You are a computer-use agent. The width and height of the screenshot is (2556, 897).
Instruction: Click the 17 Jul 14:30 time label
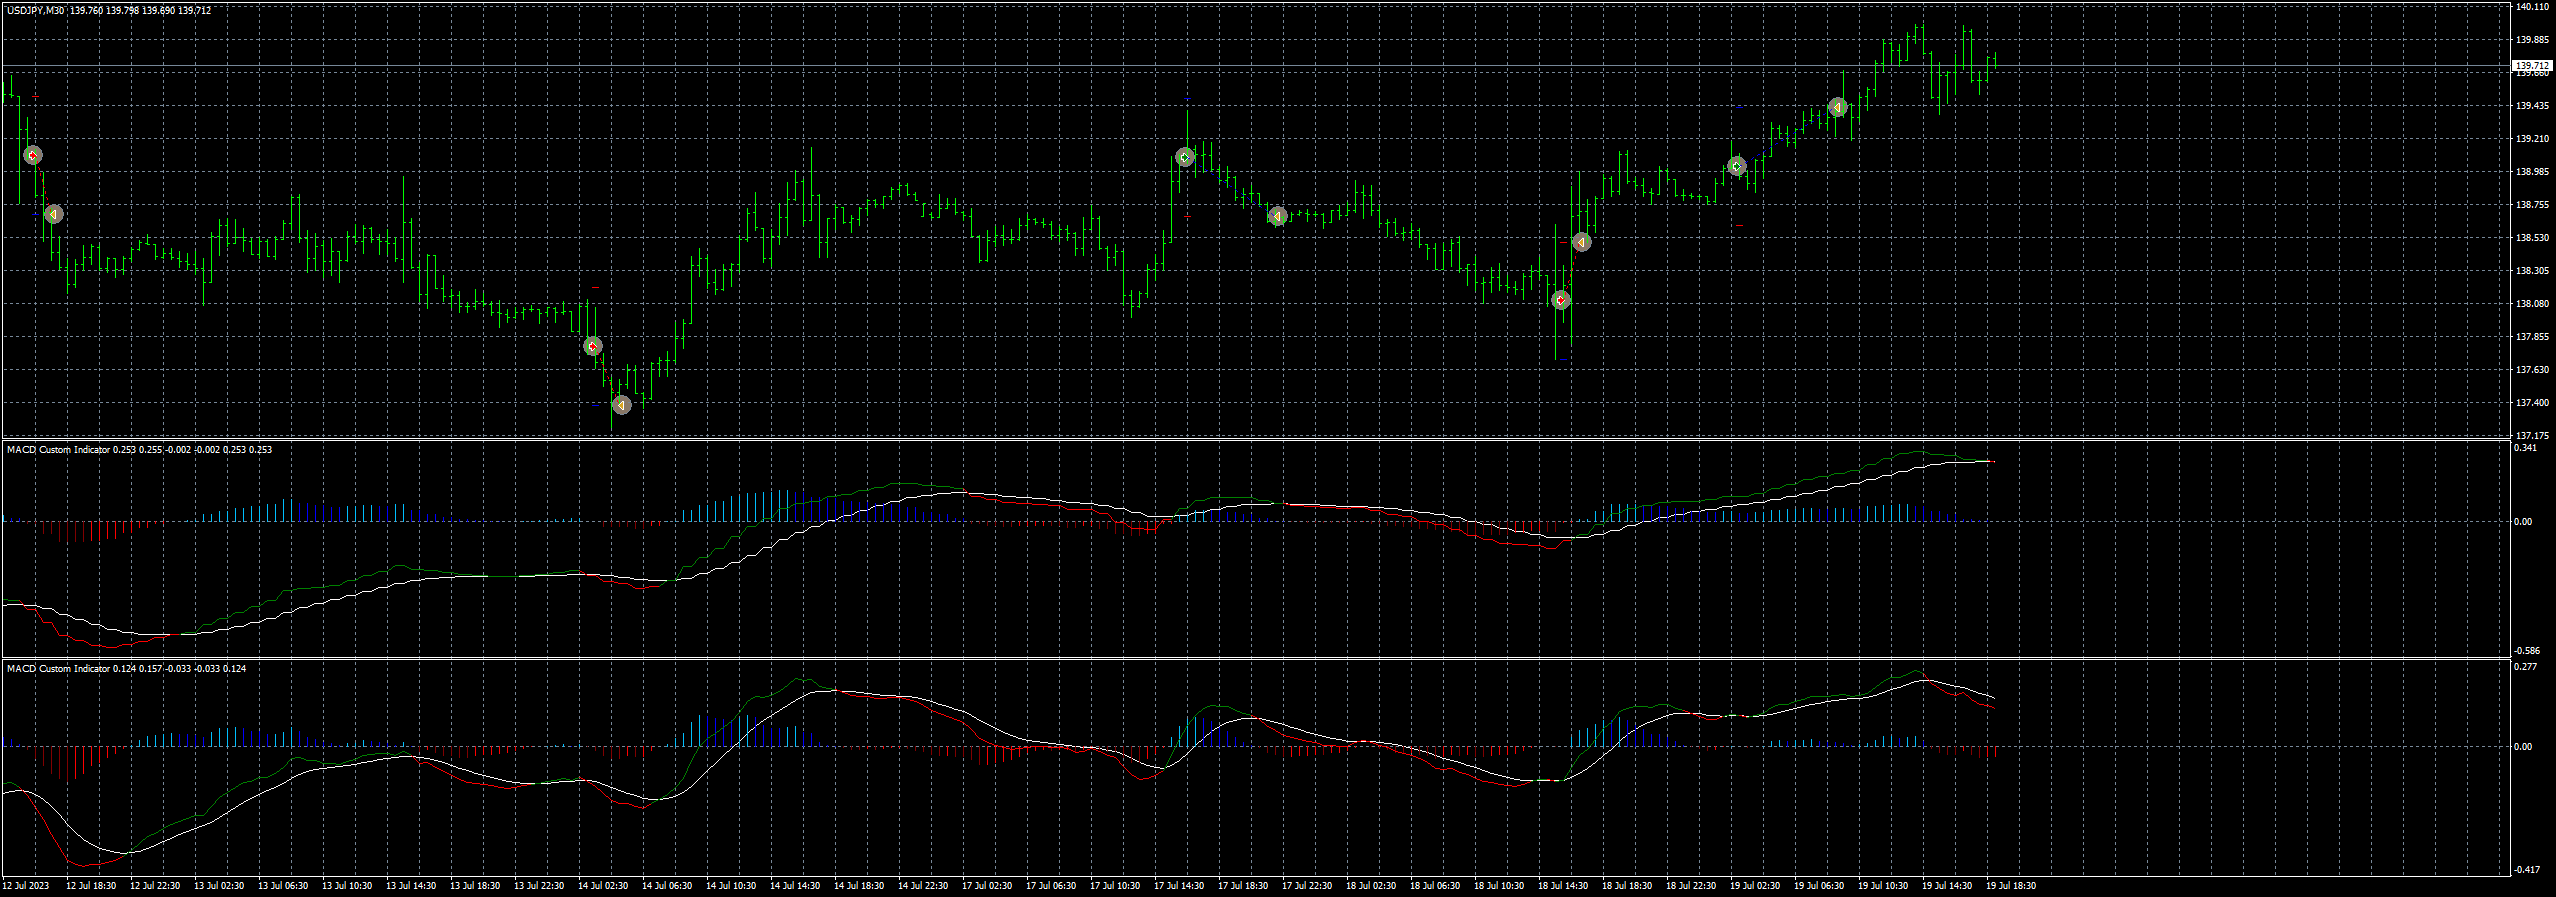pos(1179,886)
